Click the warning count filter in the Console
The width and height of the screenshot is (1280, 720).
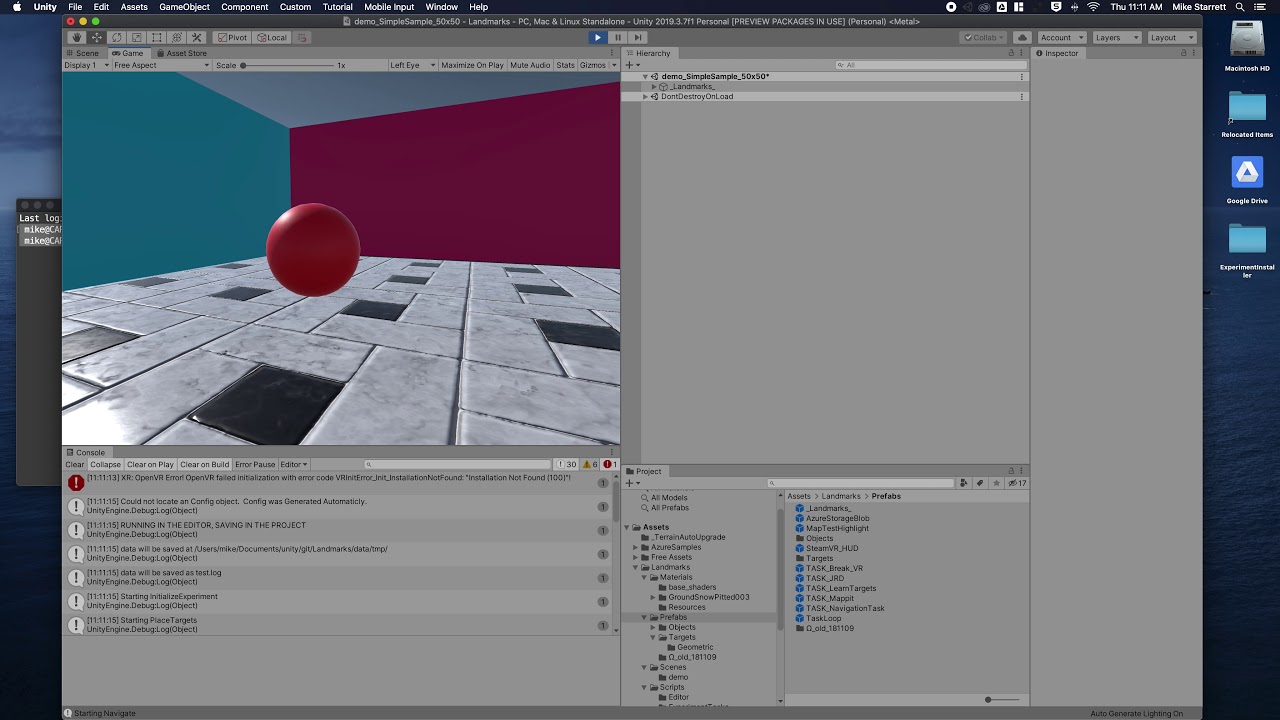[x=588, y=464]
